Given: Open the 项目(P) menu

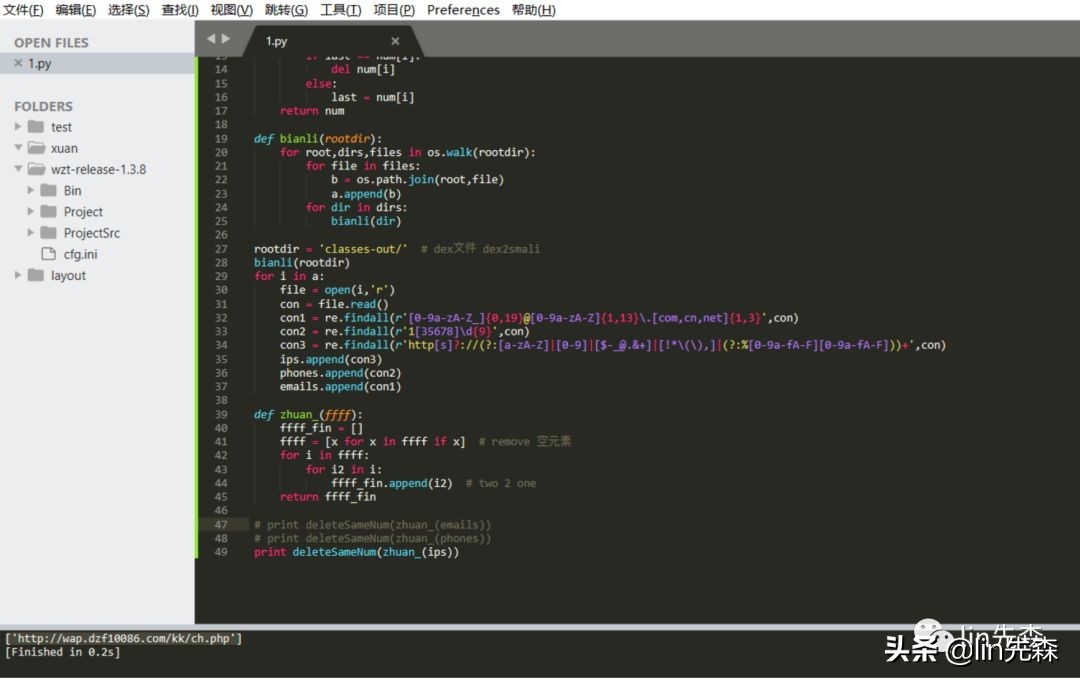Looking at the screenshot, I should click(x=394, y=10).
